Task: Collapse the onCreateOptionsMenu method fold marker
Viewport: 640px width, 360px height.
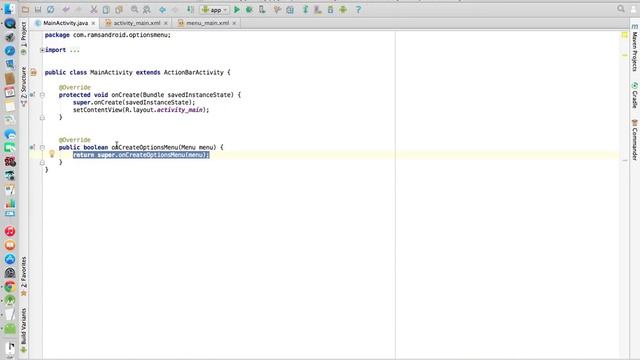Action: [42, 147]
